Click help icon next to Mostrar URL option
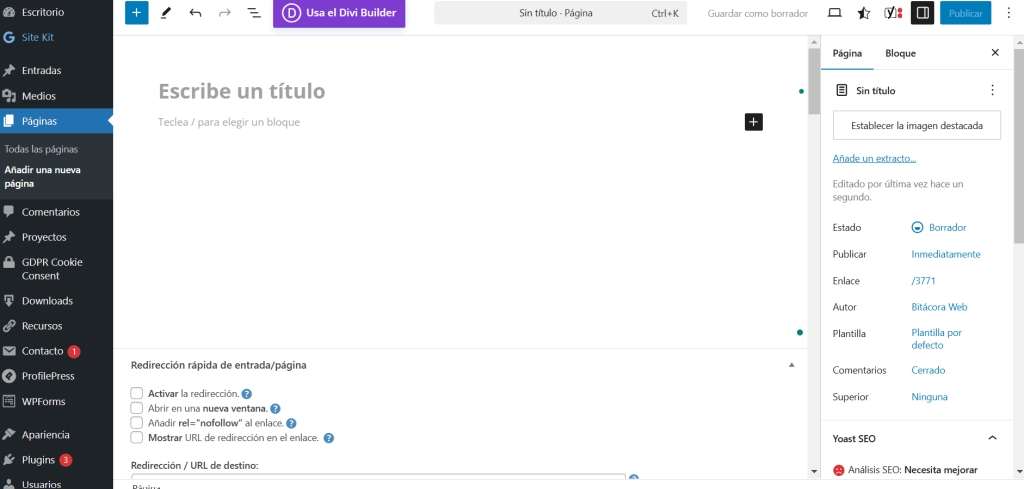Screen dimensions: 1024x489 329,438
